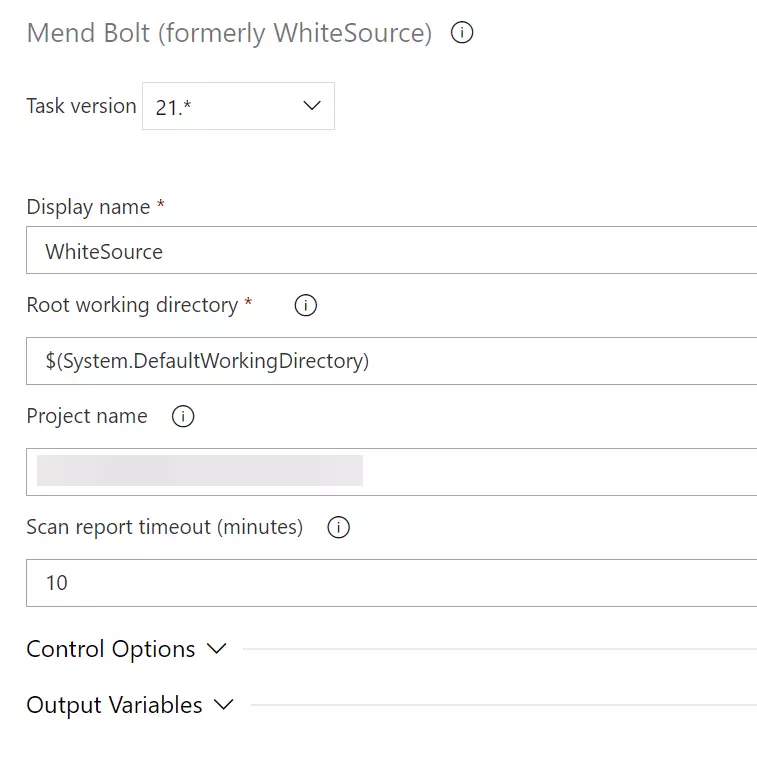Show info for Root working directory
This screenshot has height=757, width=757.
[x=306, y=305]
